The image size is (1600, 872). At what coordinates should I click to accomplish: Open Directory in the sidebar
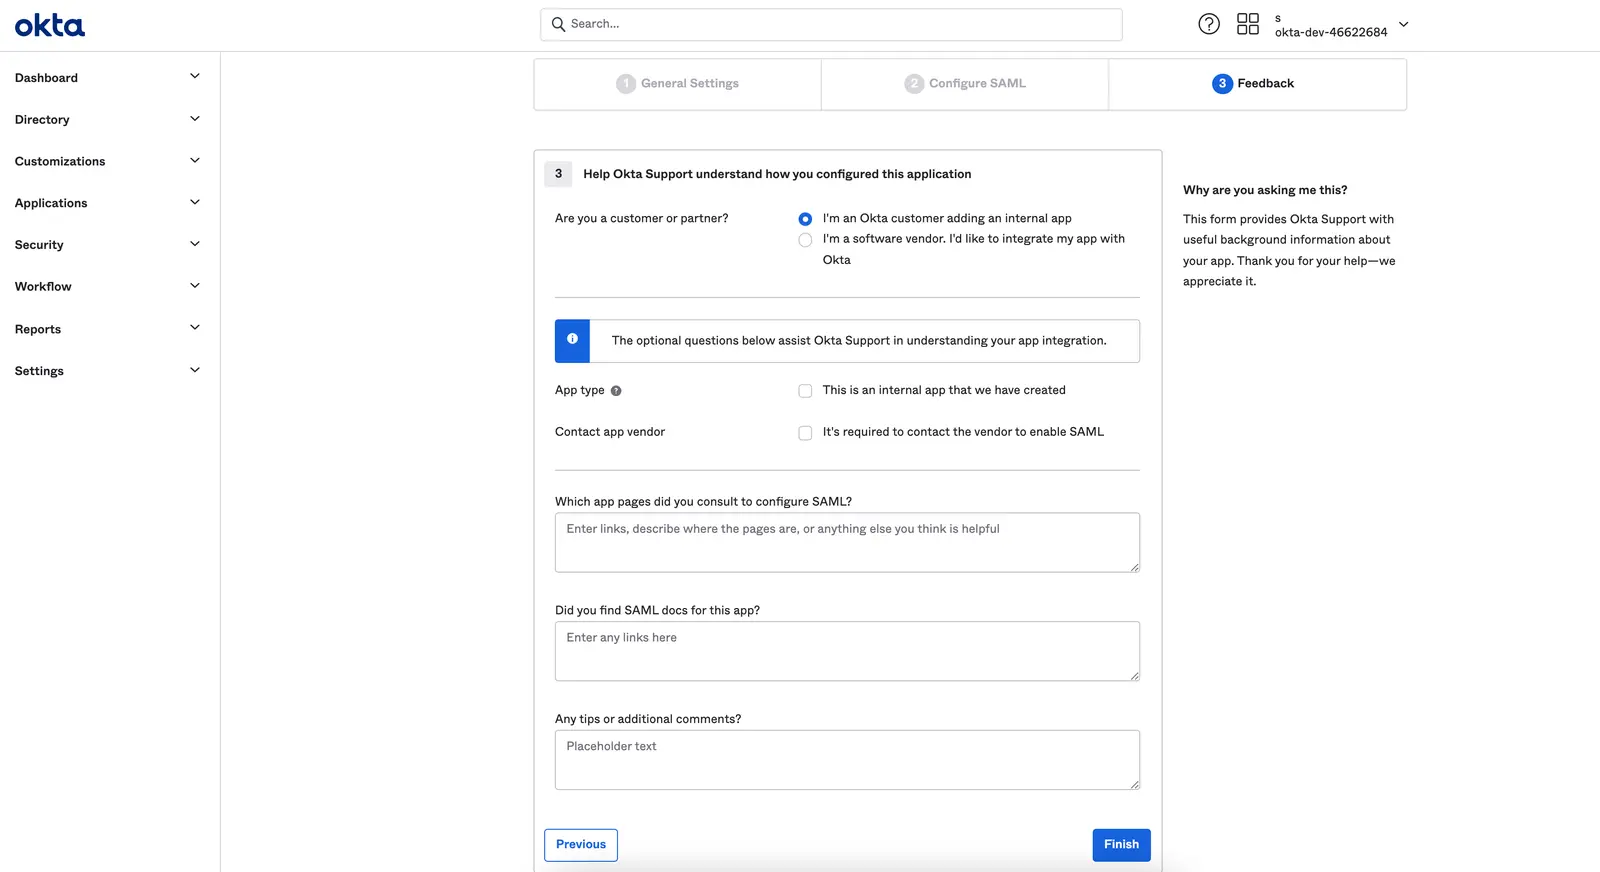point(42,120)
